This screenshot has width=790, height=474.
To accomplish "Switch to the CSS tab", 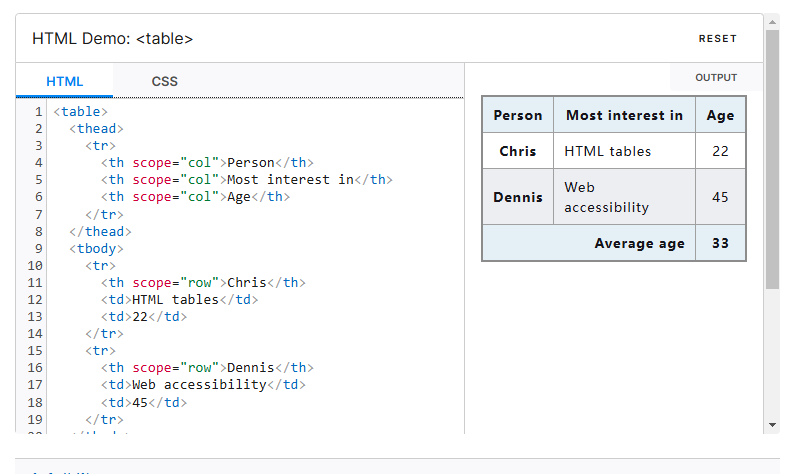I will (164, 81).
